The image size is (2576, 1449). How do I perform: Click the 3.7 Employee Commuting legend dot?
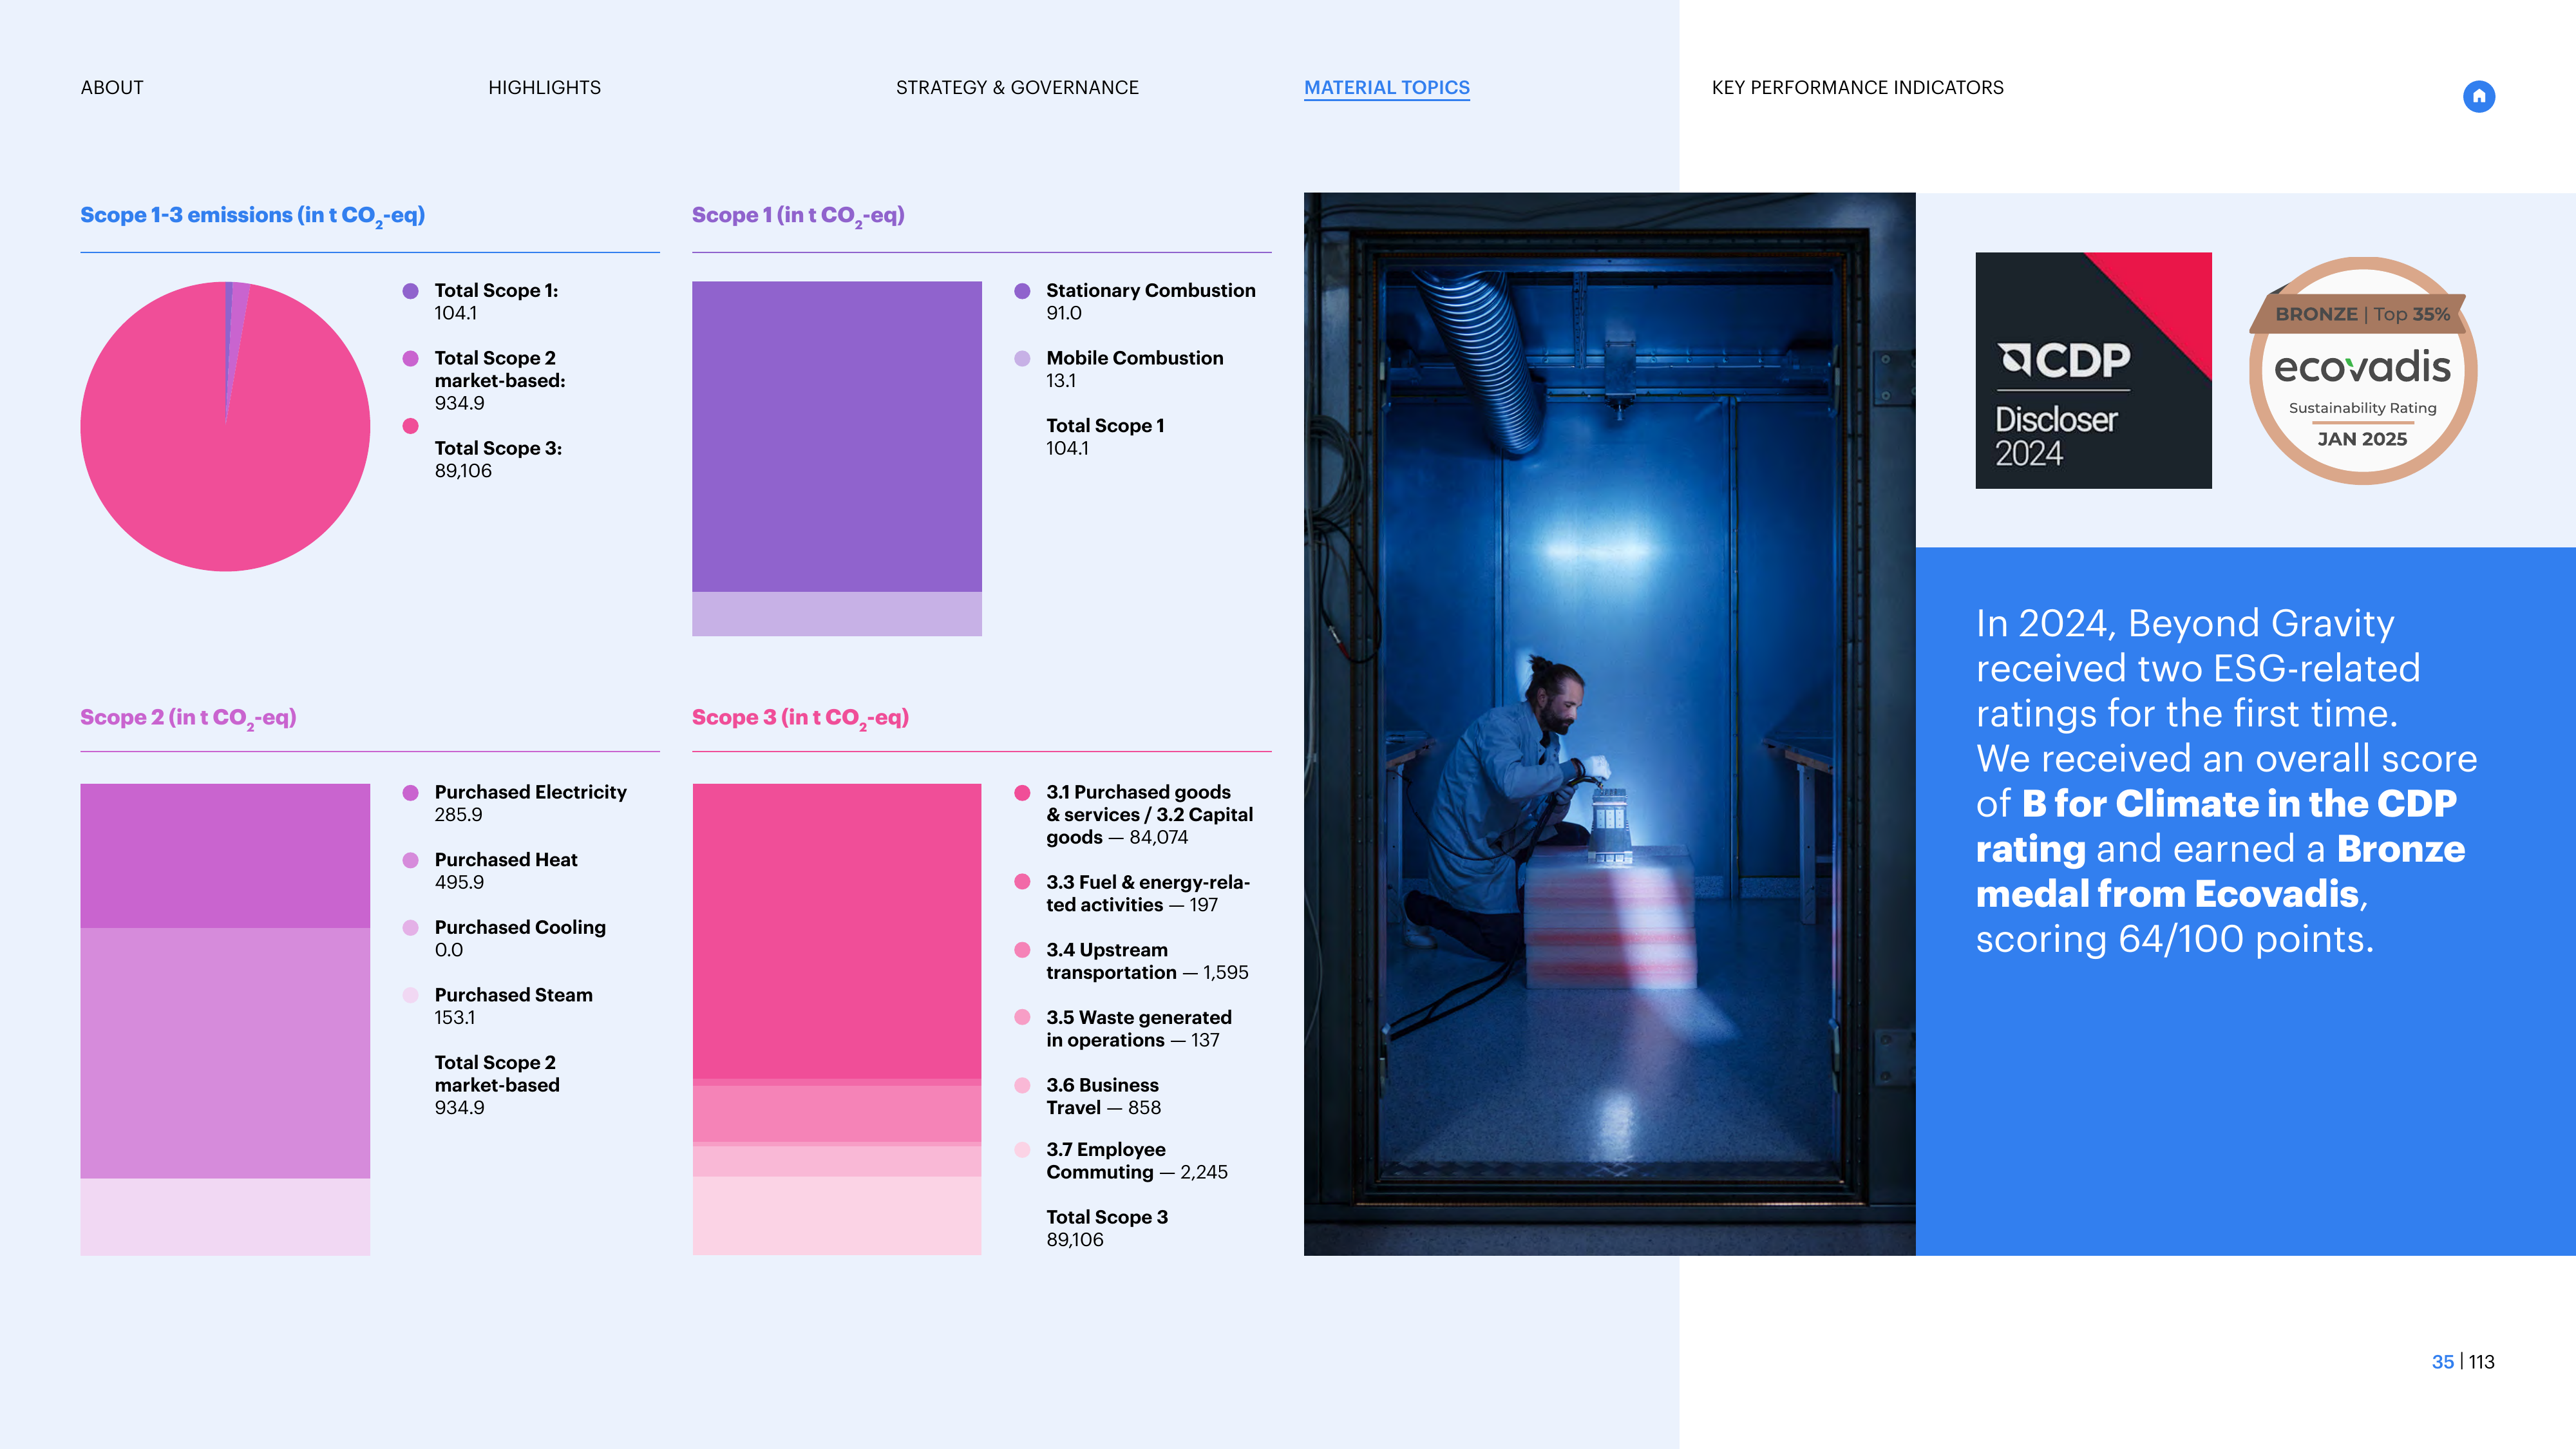1022,1149
